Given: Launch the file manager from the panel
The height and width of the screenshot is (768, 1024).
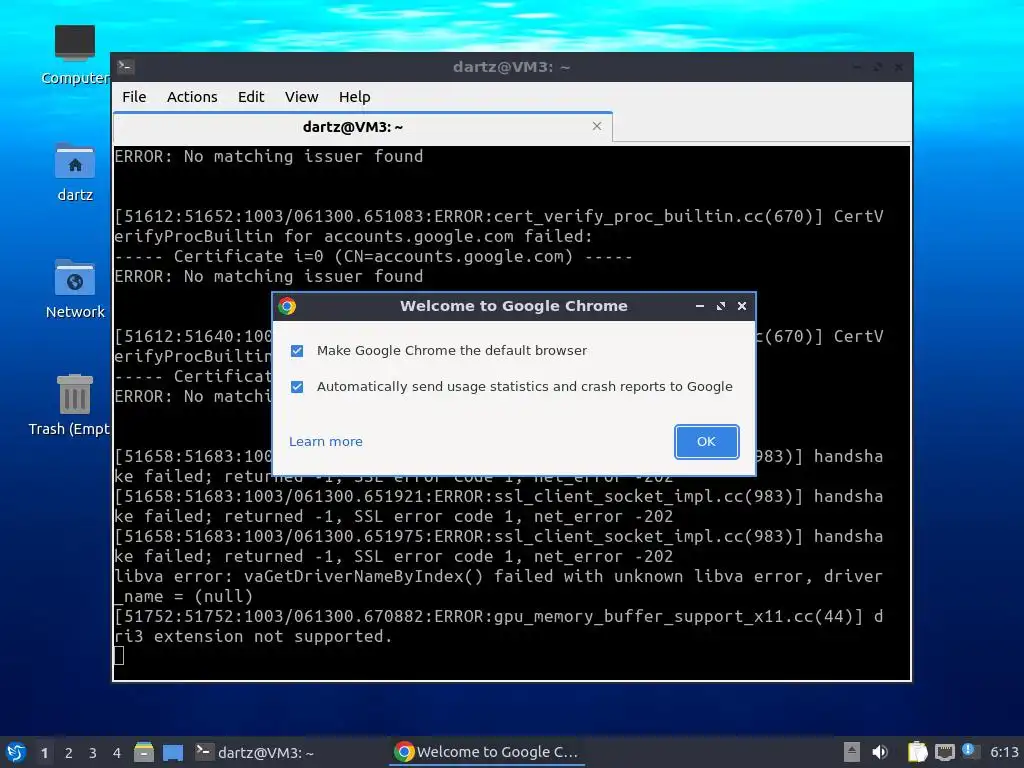Looking at the screenshot, I should click(144, 752).
